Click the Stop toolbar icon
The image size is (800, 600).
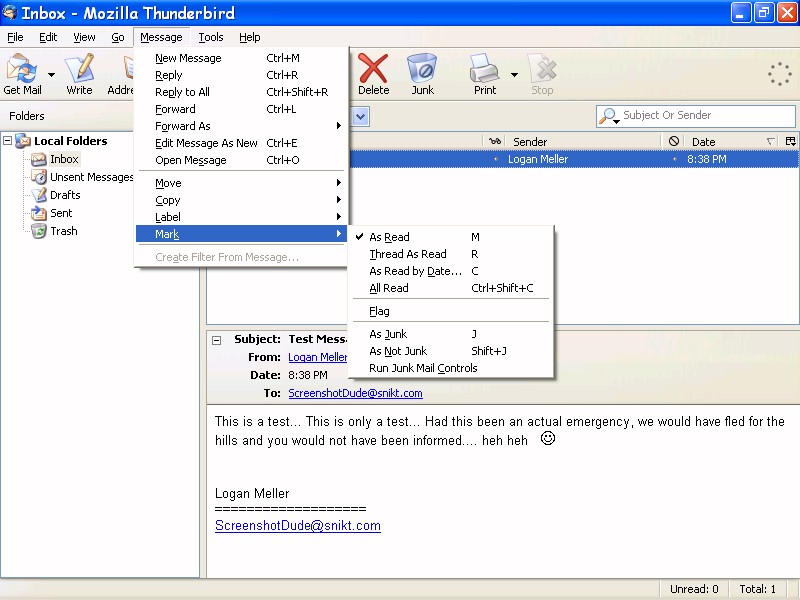click(542, 68)
